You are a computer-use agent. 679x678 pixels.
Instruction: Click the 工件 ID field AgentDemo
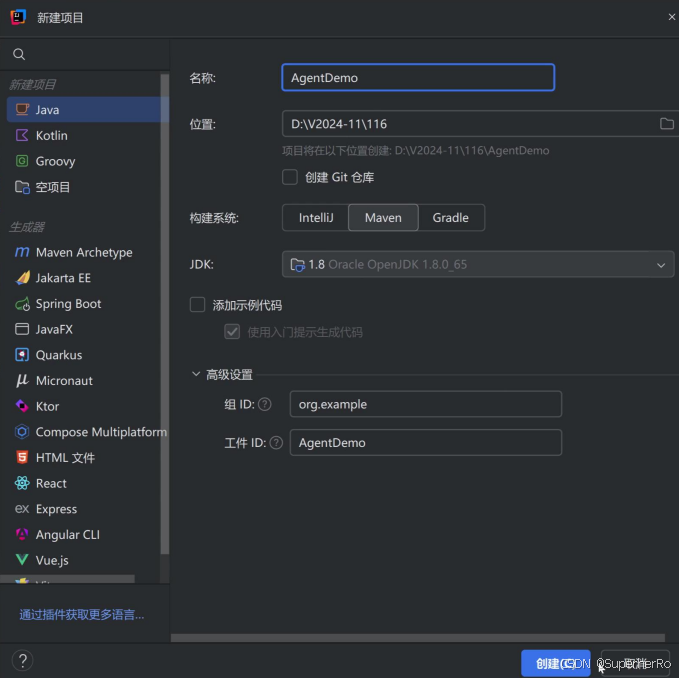coord(426,442)
